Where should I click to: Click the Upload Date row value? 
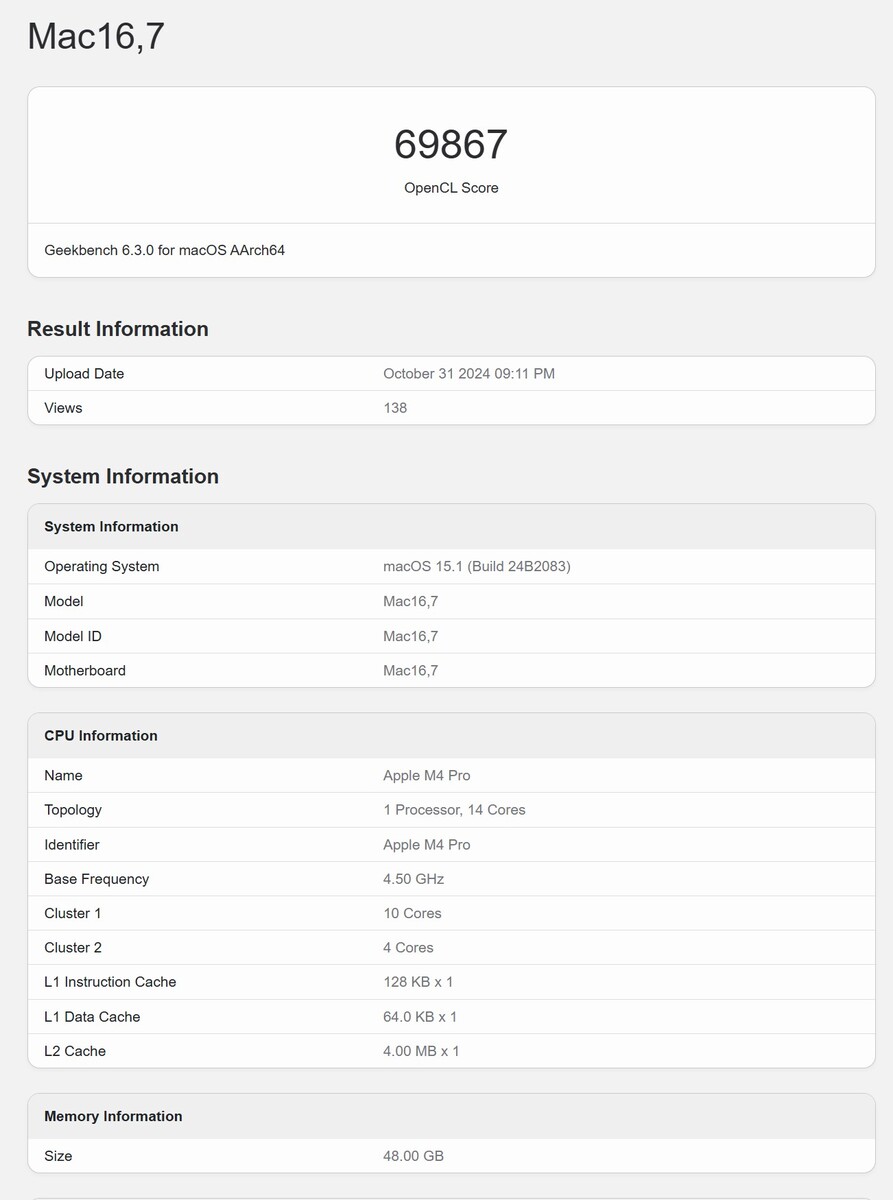click(468, 374)
